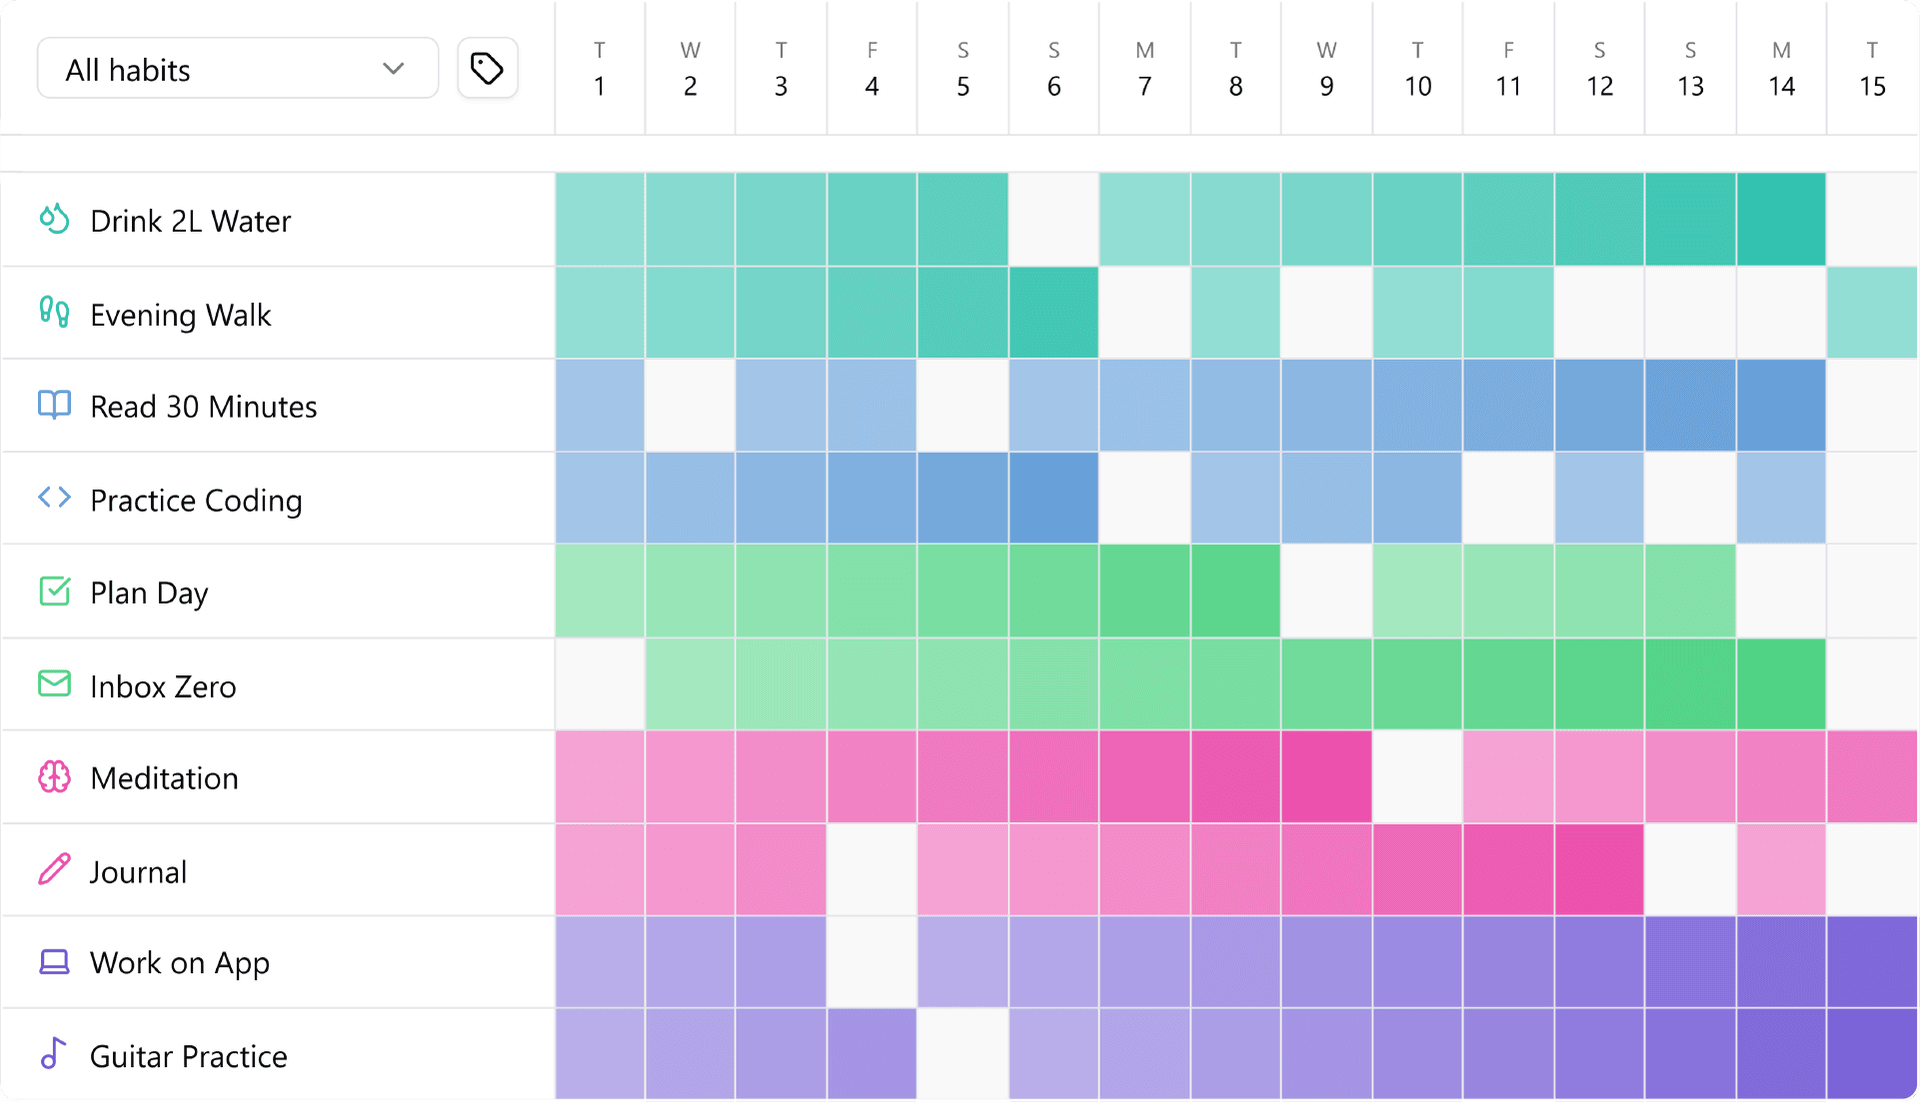Select the Monday 7 date column header
This screenshot has height=1102, width=1920.
tap(1144, 69)
